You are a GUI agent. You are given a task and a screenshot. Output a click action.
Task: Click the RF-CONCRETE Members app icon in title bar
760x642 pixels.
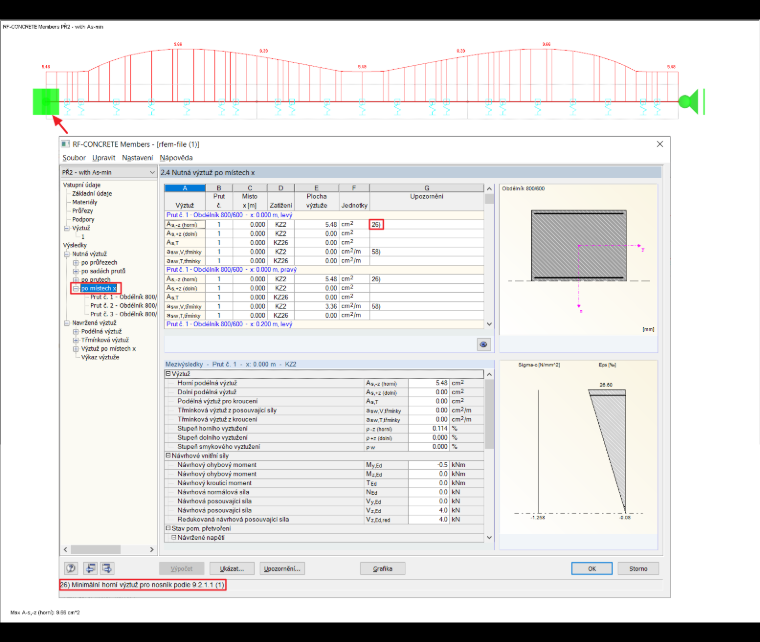click(65, 144)
